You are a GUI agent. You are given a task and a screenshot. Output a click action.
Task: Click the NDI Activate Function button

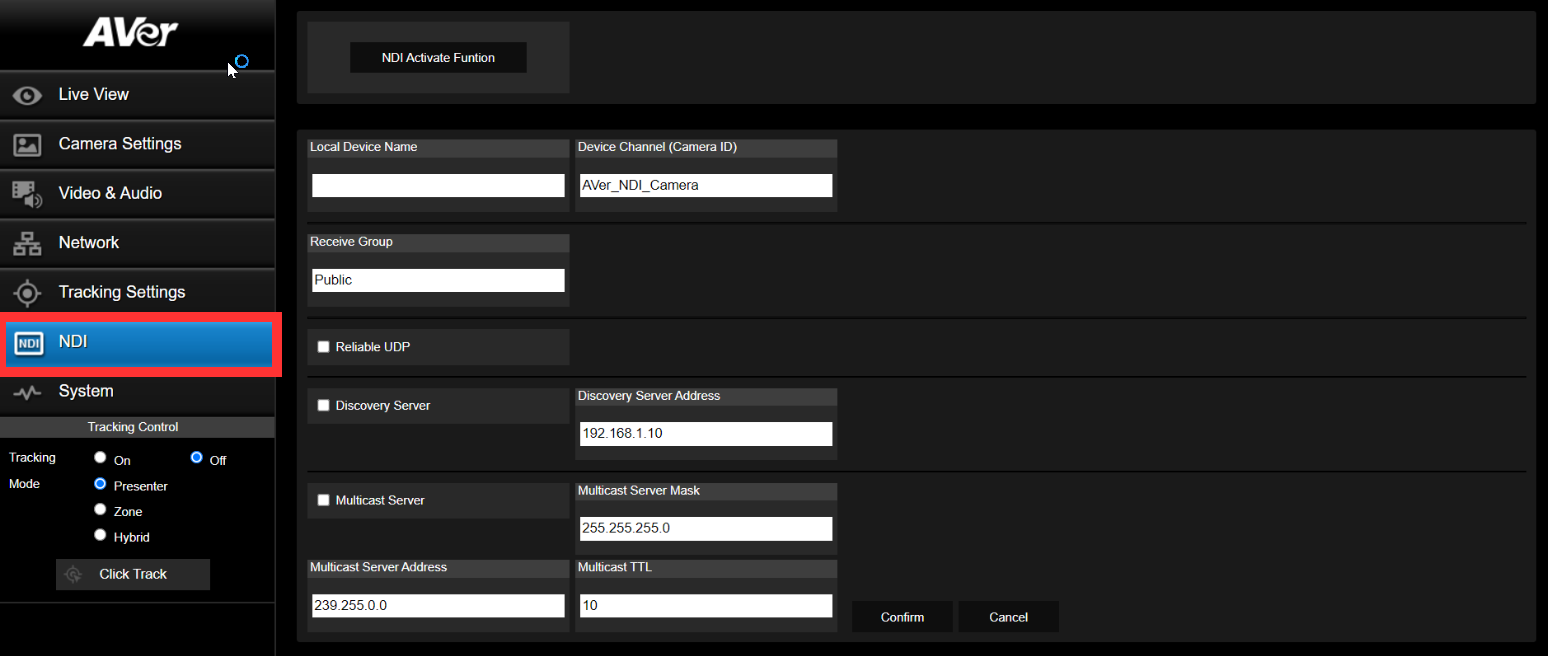pyautogui.click(x=438, y=57)
